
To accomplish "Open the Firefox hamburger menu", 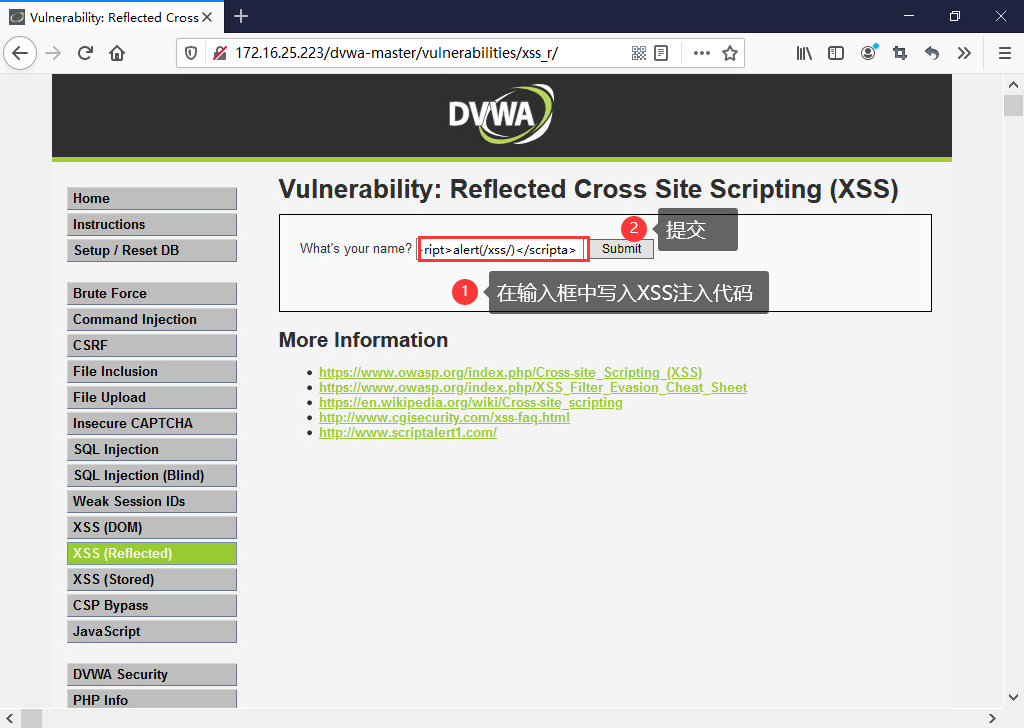I will [1005, 53].
